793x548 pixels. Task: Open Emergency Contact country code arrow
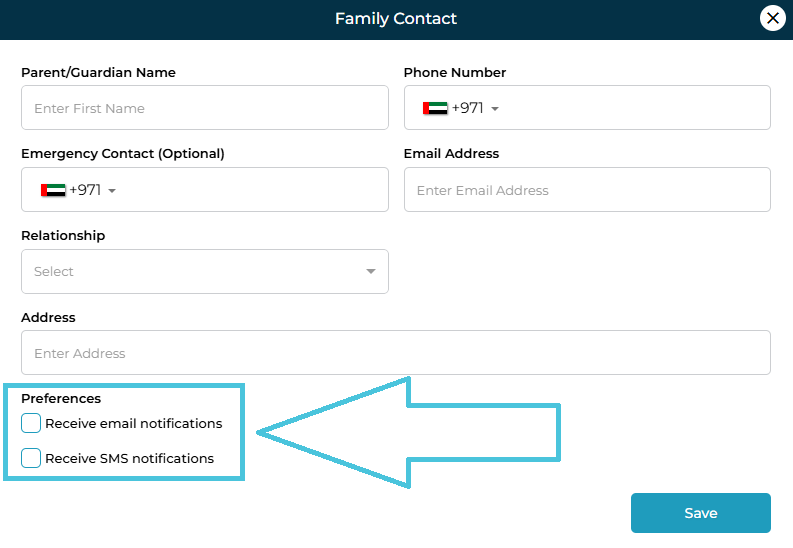click(x=112, y=191)
